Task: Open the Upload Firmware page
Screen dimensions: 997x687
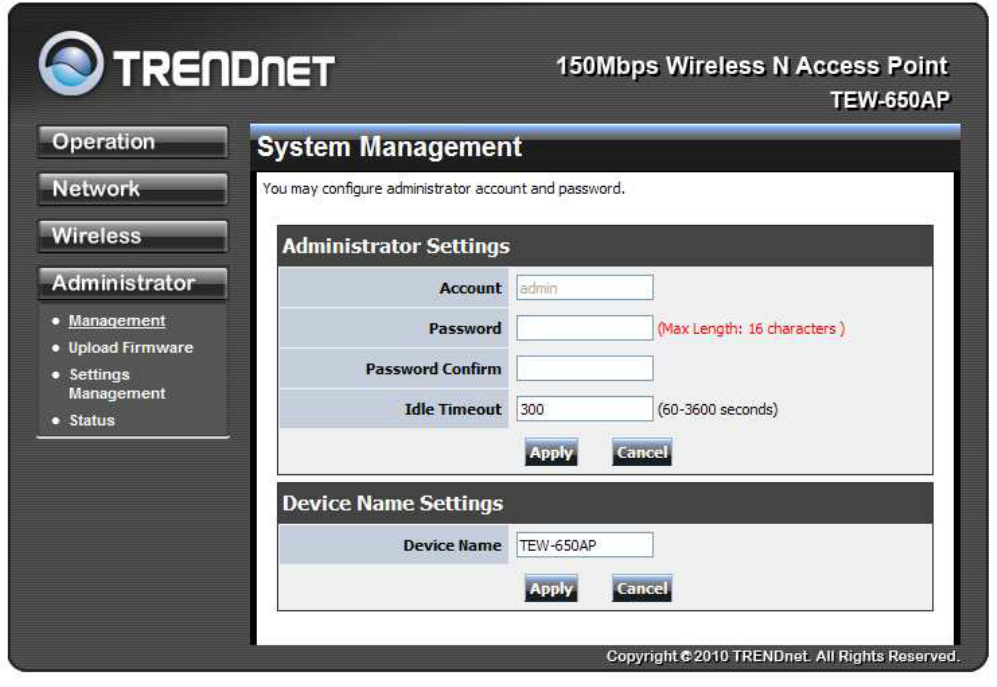Action: point(131,348)
